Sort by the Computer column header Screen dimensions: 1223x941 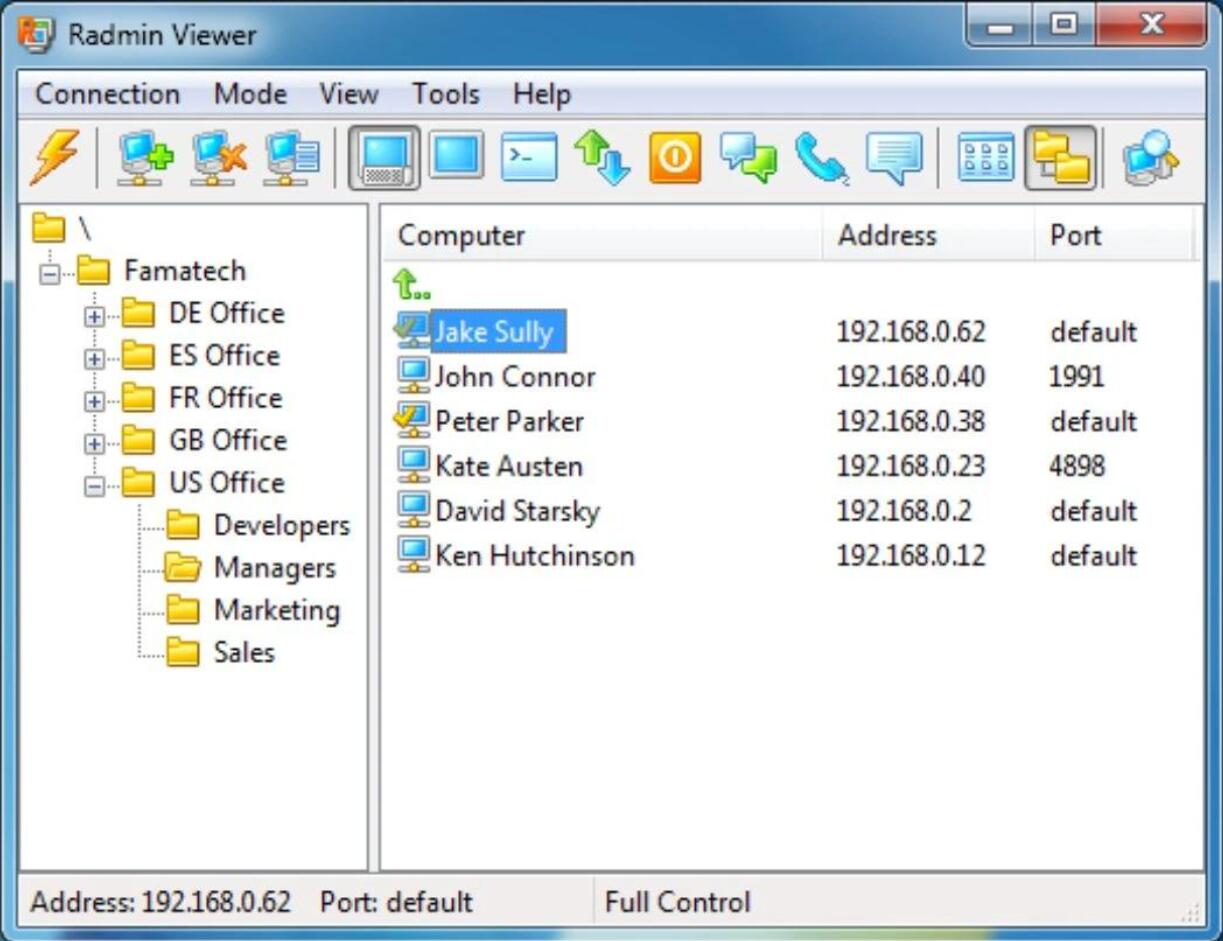pos(602,235)
